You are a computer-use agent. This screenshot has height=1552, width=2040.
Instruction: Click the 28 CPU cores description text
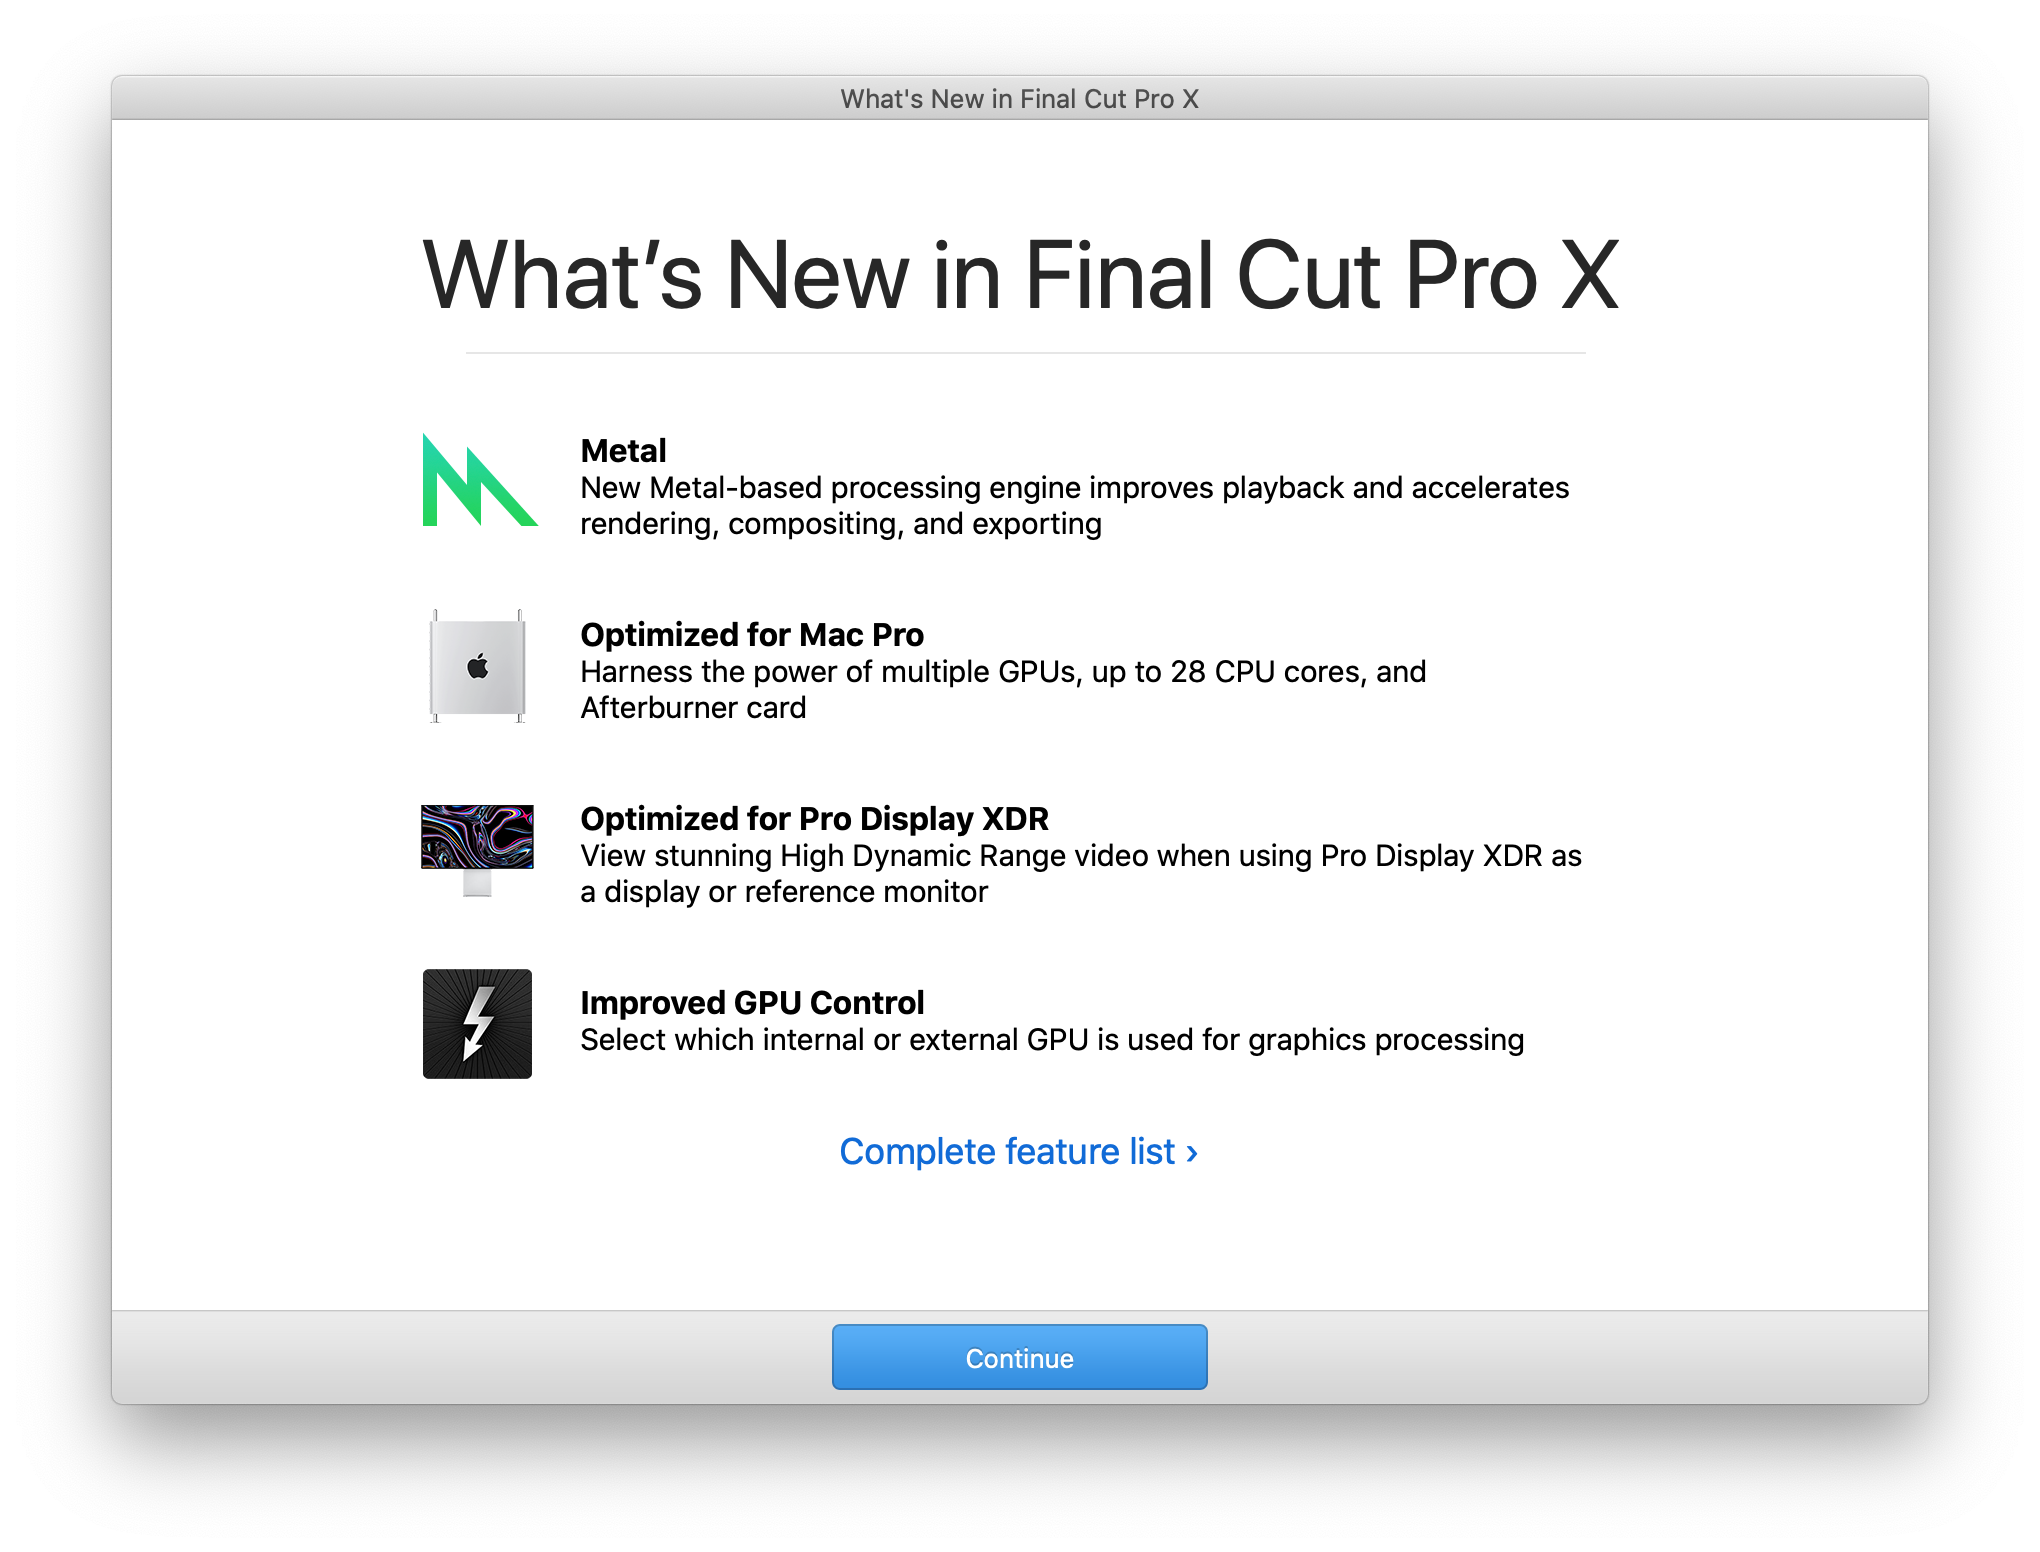(1003, 690)
